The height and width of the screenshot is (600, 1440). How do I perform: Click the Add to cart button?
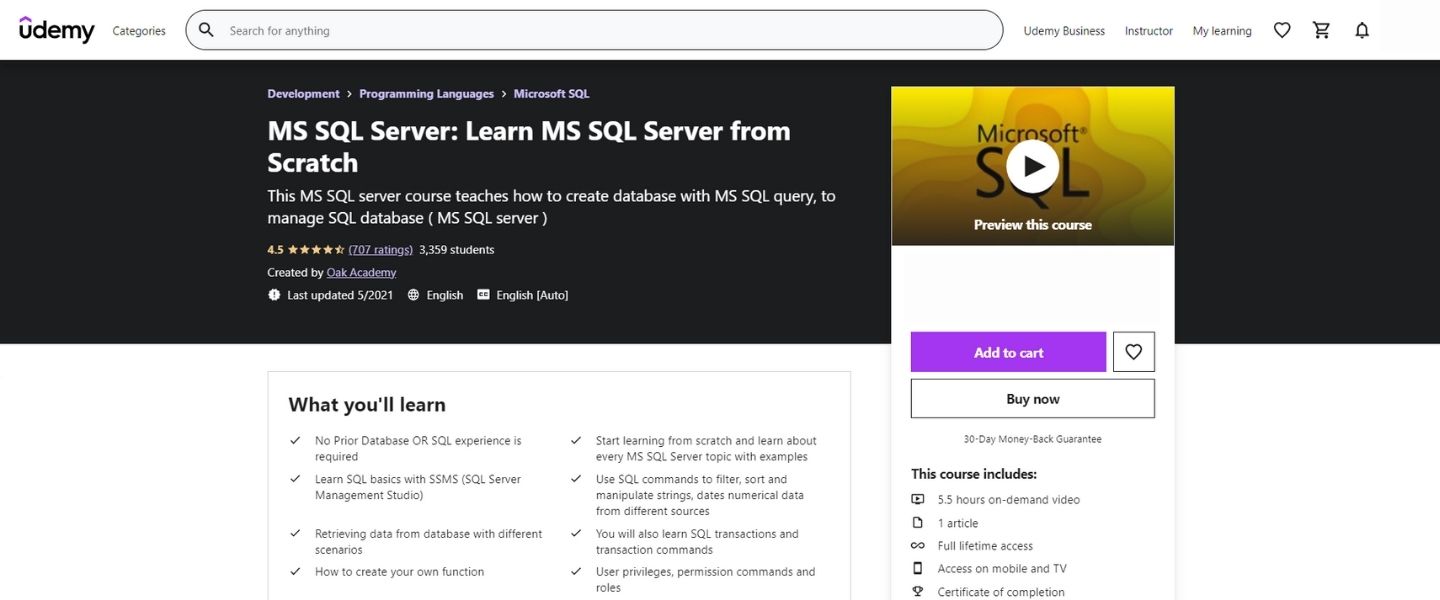point(1008,352)
